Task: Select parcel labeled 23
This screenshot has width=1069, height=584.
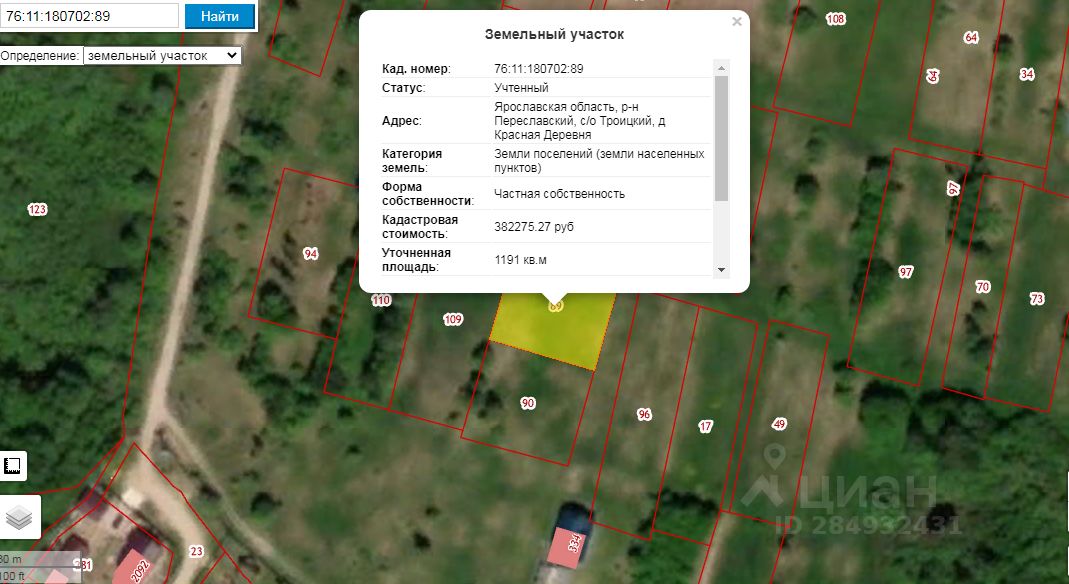Action: coord(196,551)
